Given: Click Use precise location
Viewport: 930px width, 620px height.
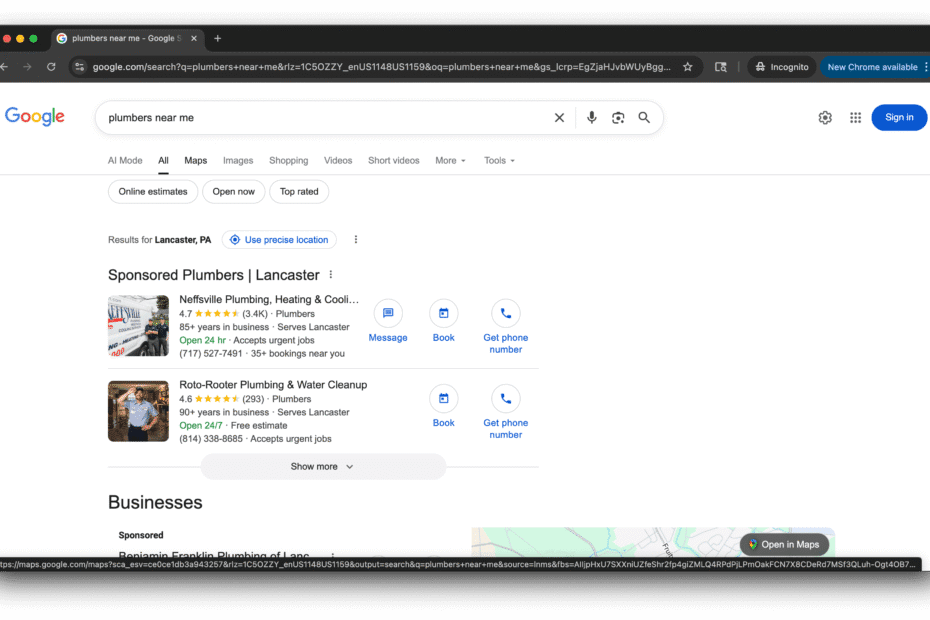Looking at the screenshot, I should 279,240.
